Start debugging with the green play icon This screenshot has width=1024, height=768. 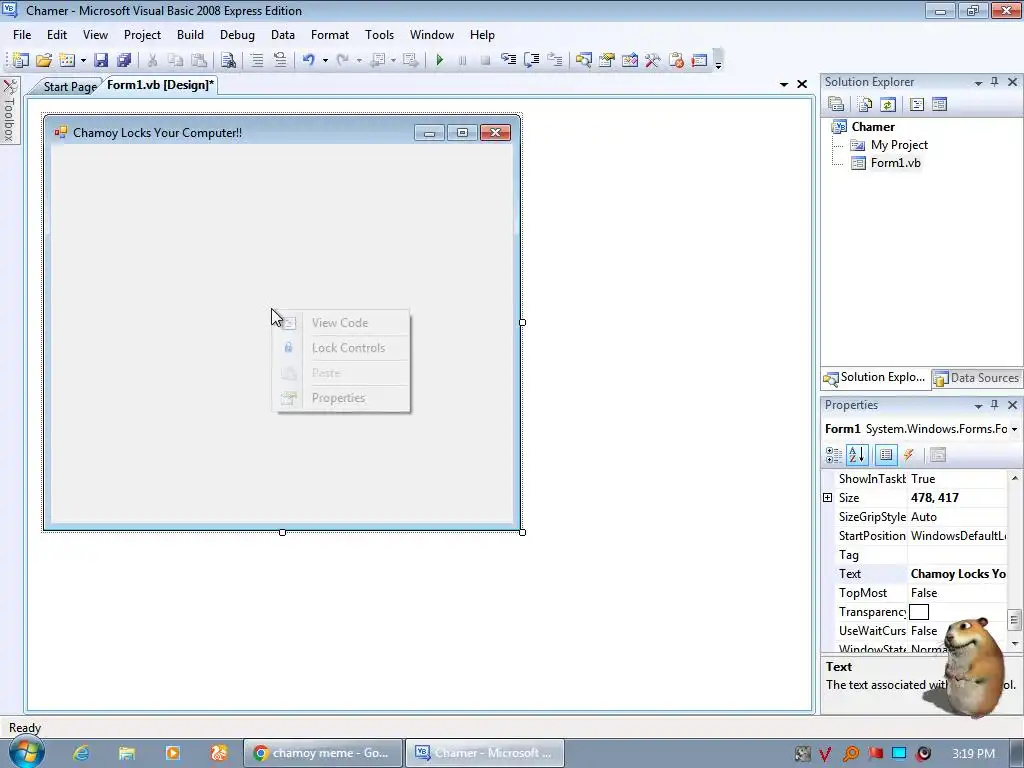440,60
